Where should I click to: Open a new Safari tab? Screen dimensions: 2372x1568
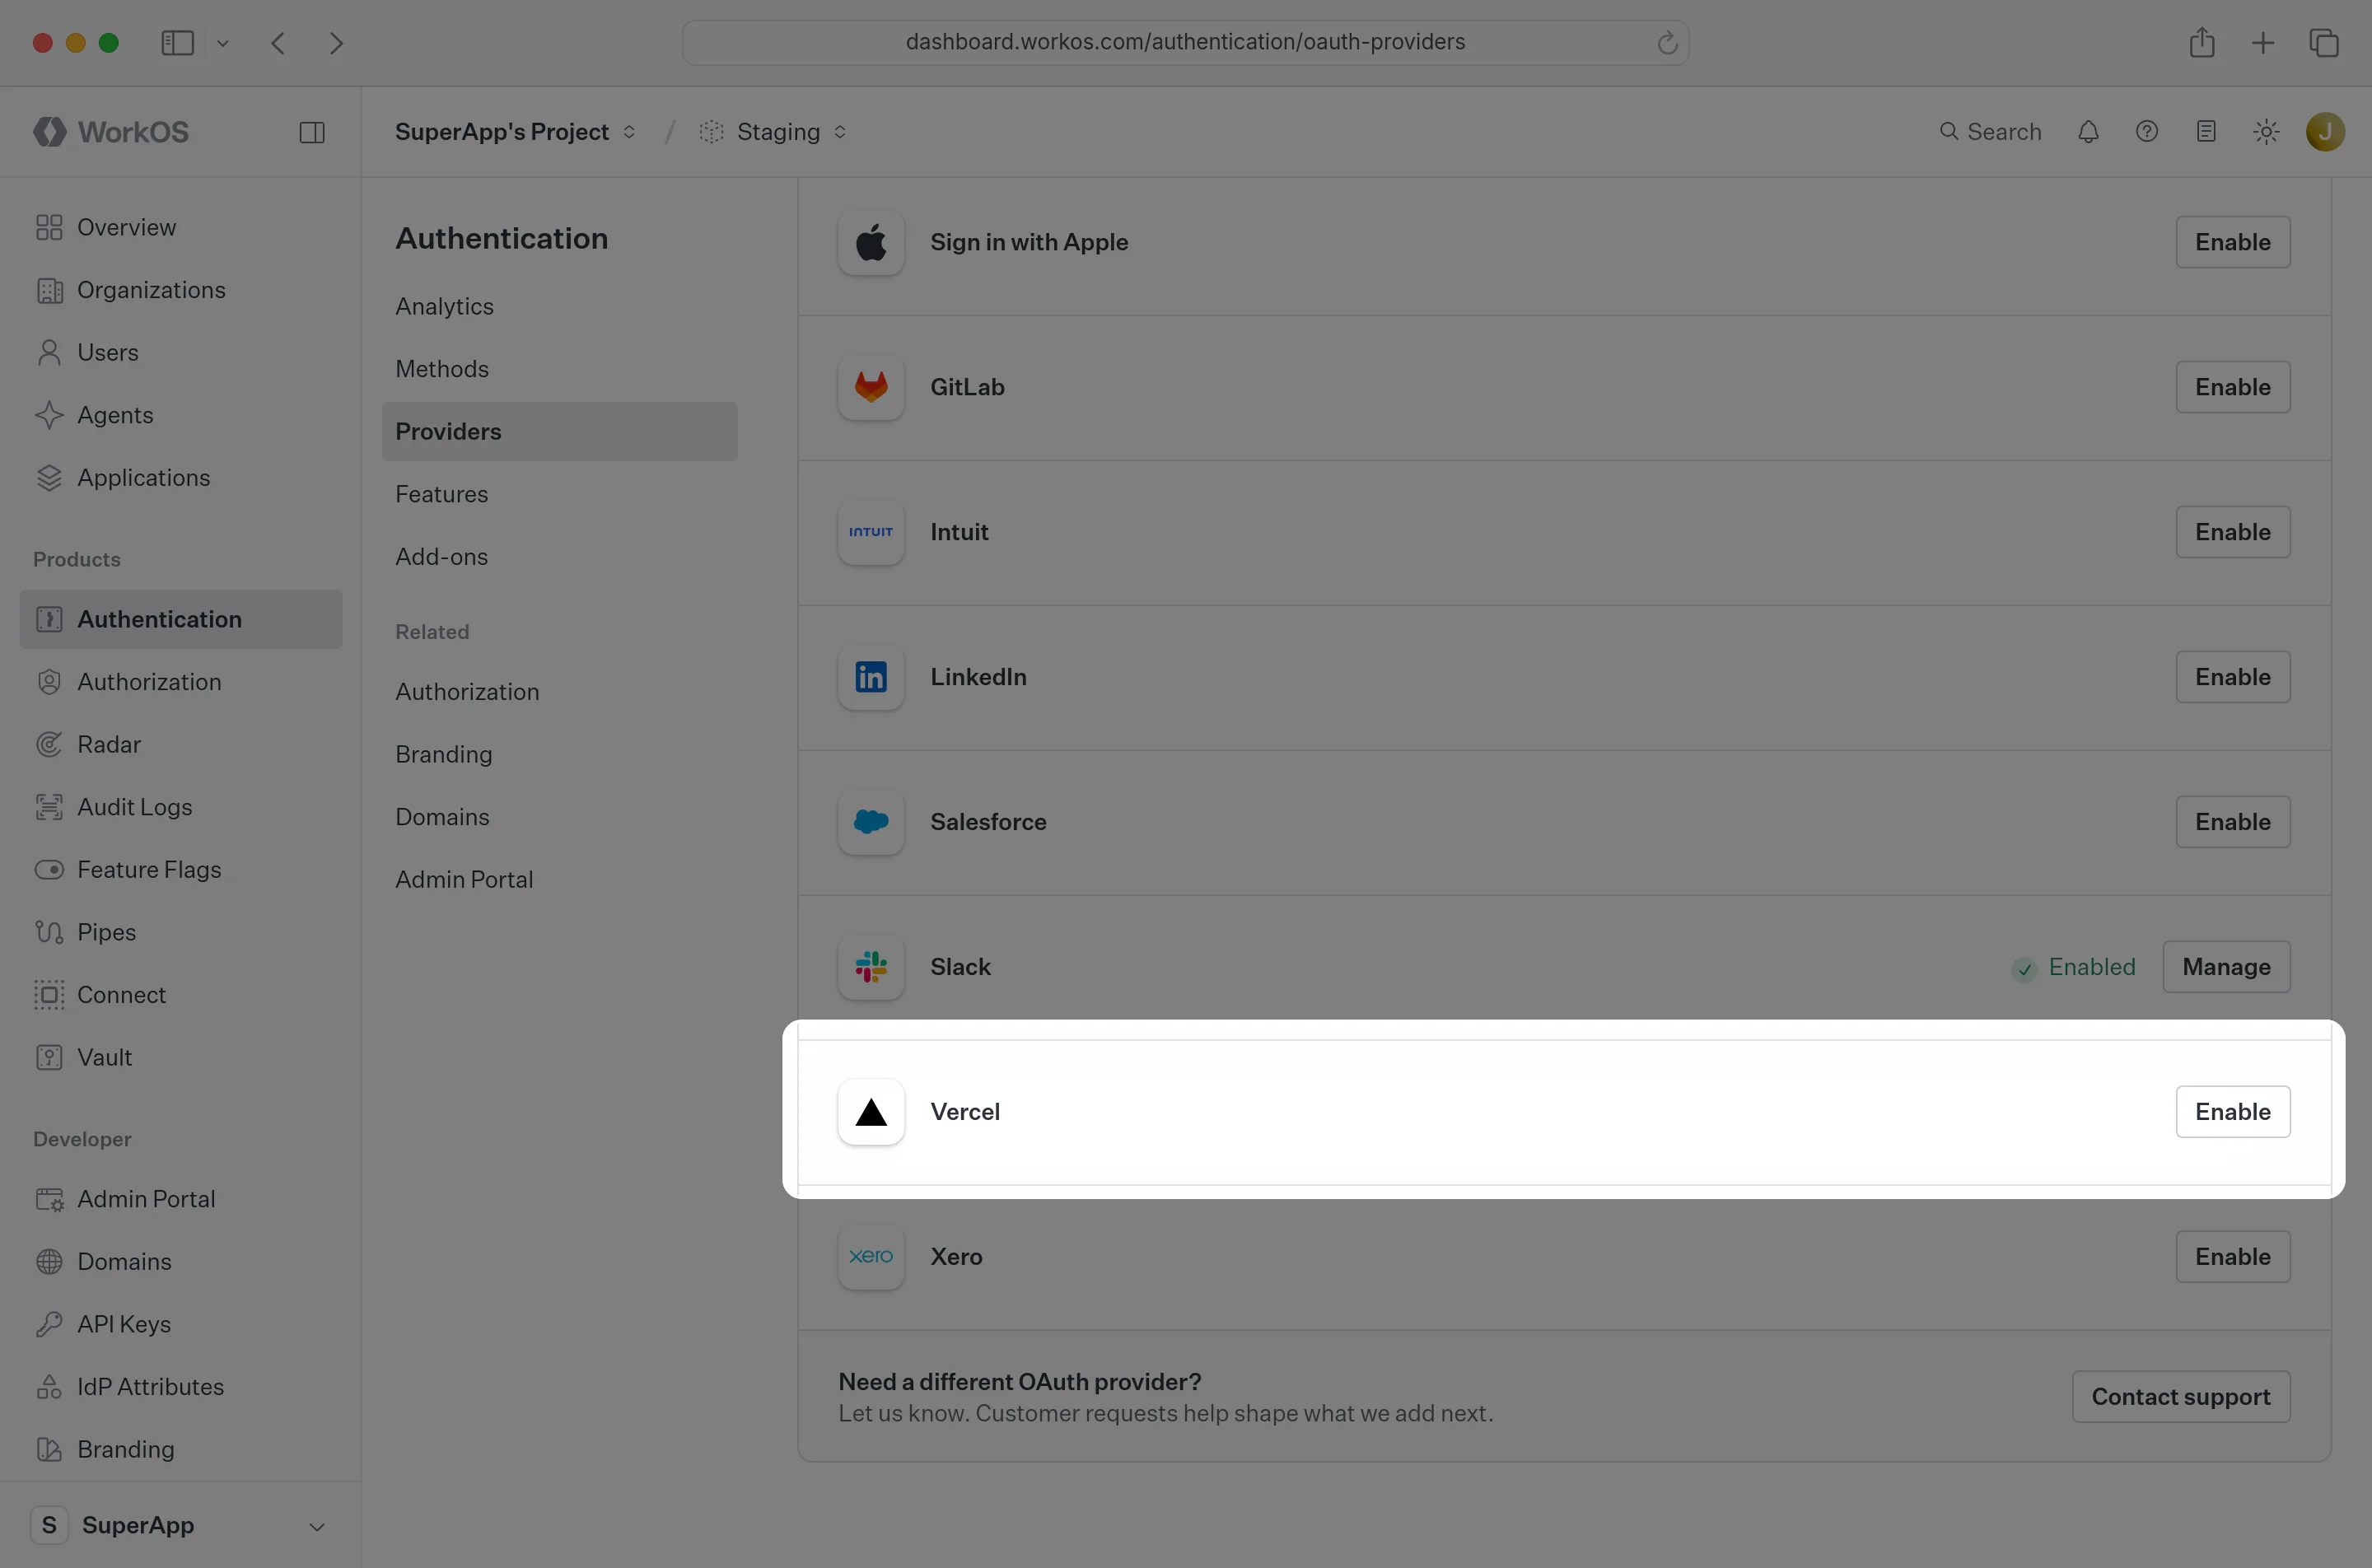(2263, 42)
